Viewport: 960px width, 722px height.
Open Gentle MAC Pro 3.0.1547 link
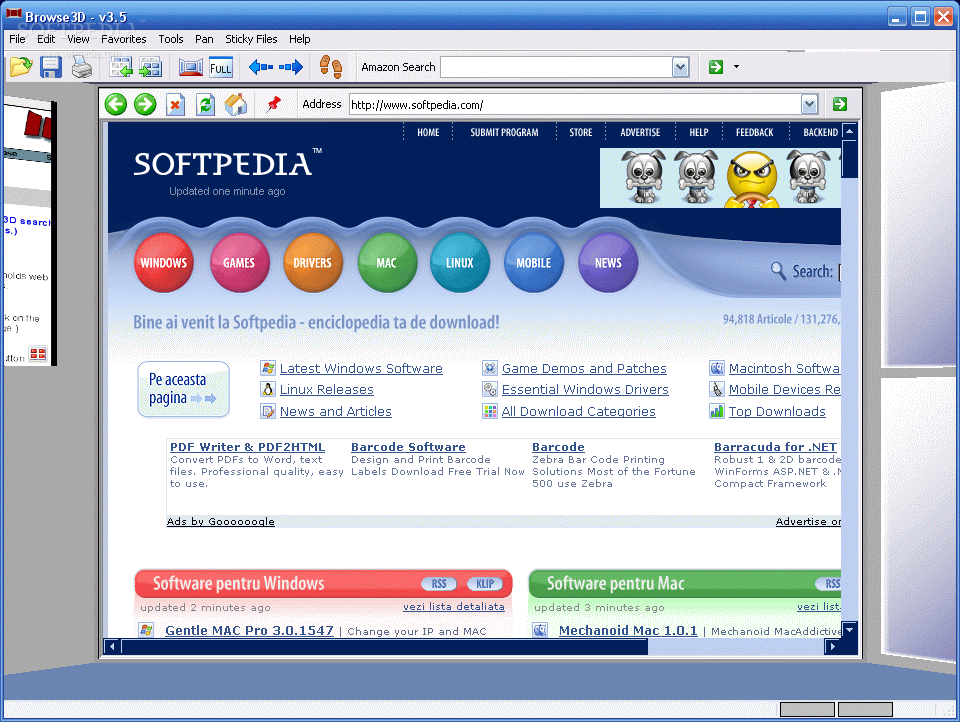coord(249,630)
